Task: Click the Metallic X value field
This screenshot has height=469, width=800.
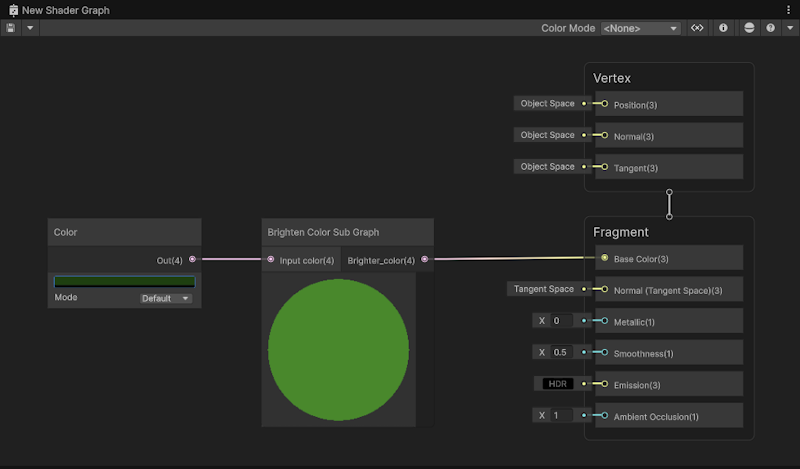Action: [x=561, y=321]
